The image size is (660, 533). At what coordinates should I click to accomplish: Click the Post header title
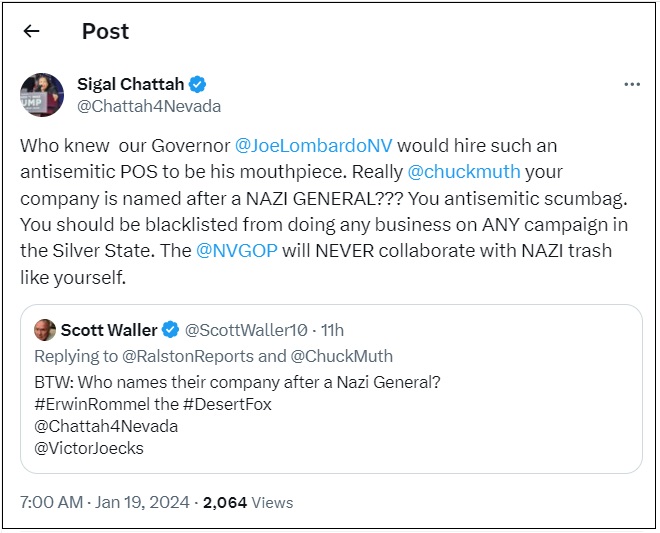[x=105, y=31]
